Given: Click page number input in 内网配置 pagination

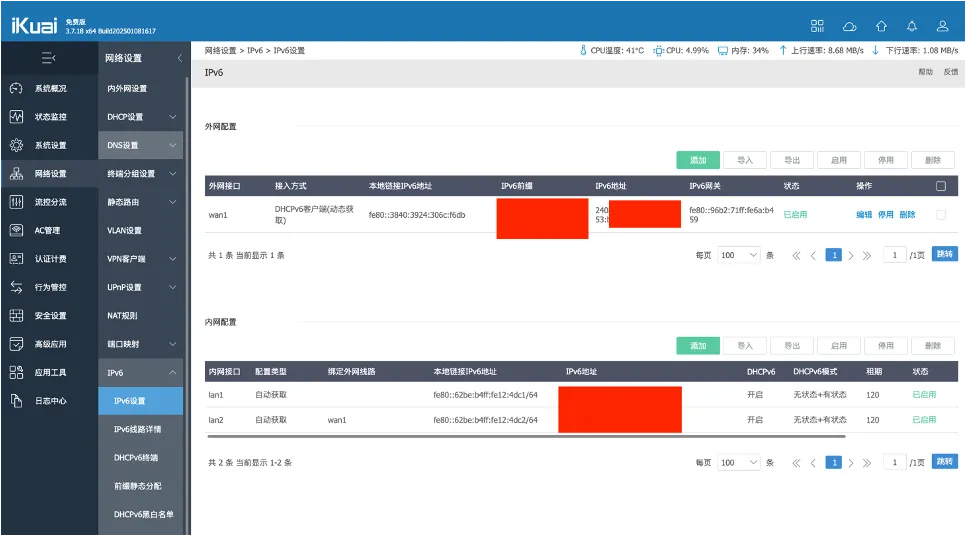Looking at the screenshot, I should [x=895, y=462].
